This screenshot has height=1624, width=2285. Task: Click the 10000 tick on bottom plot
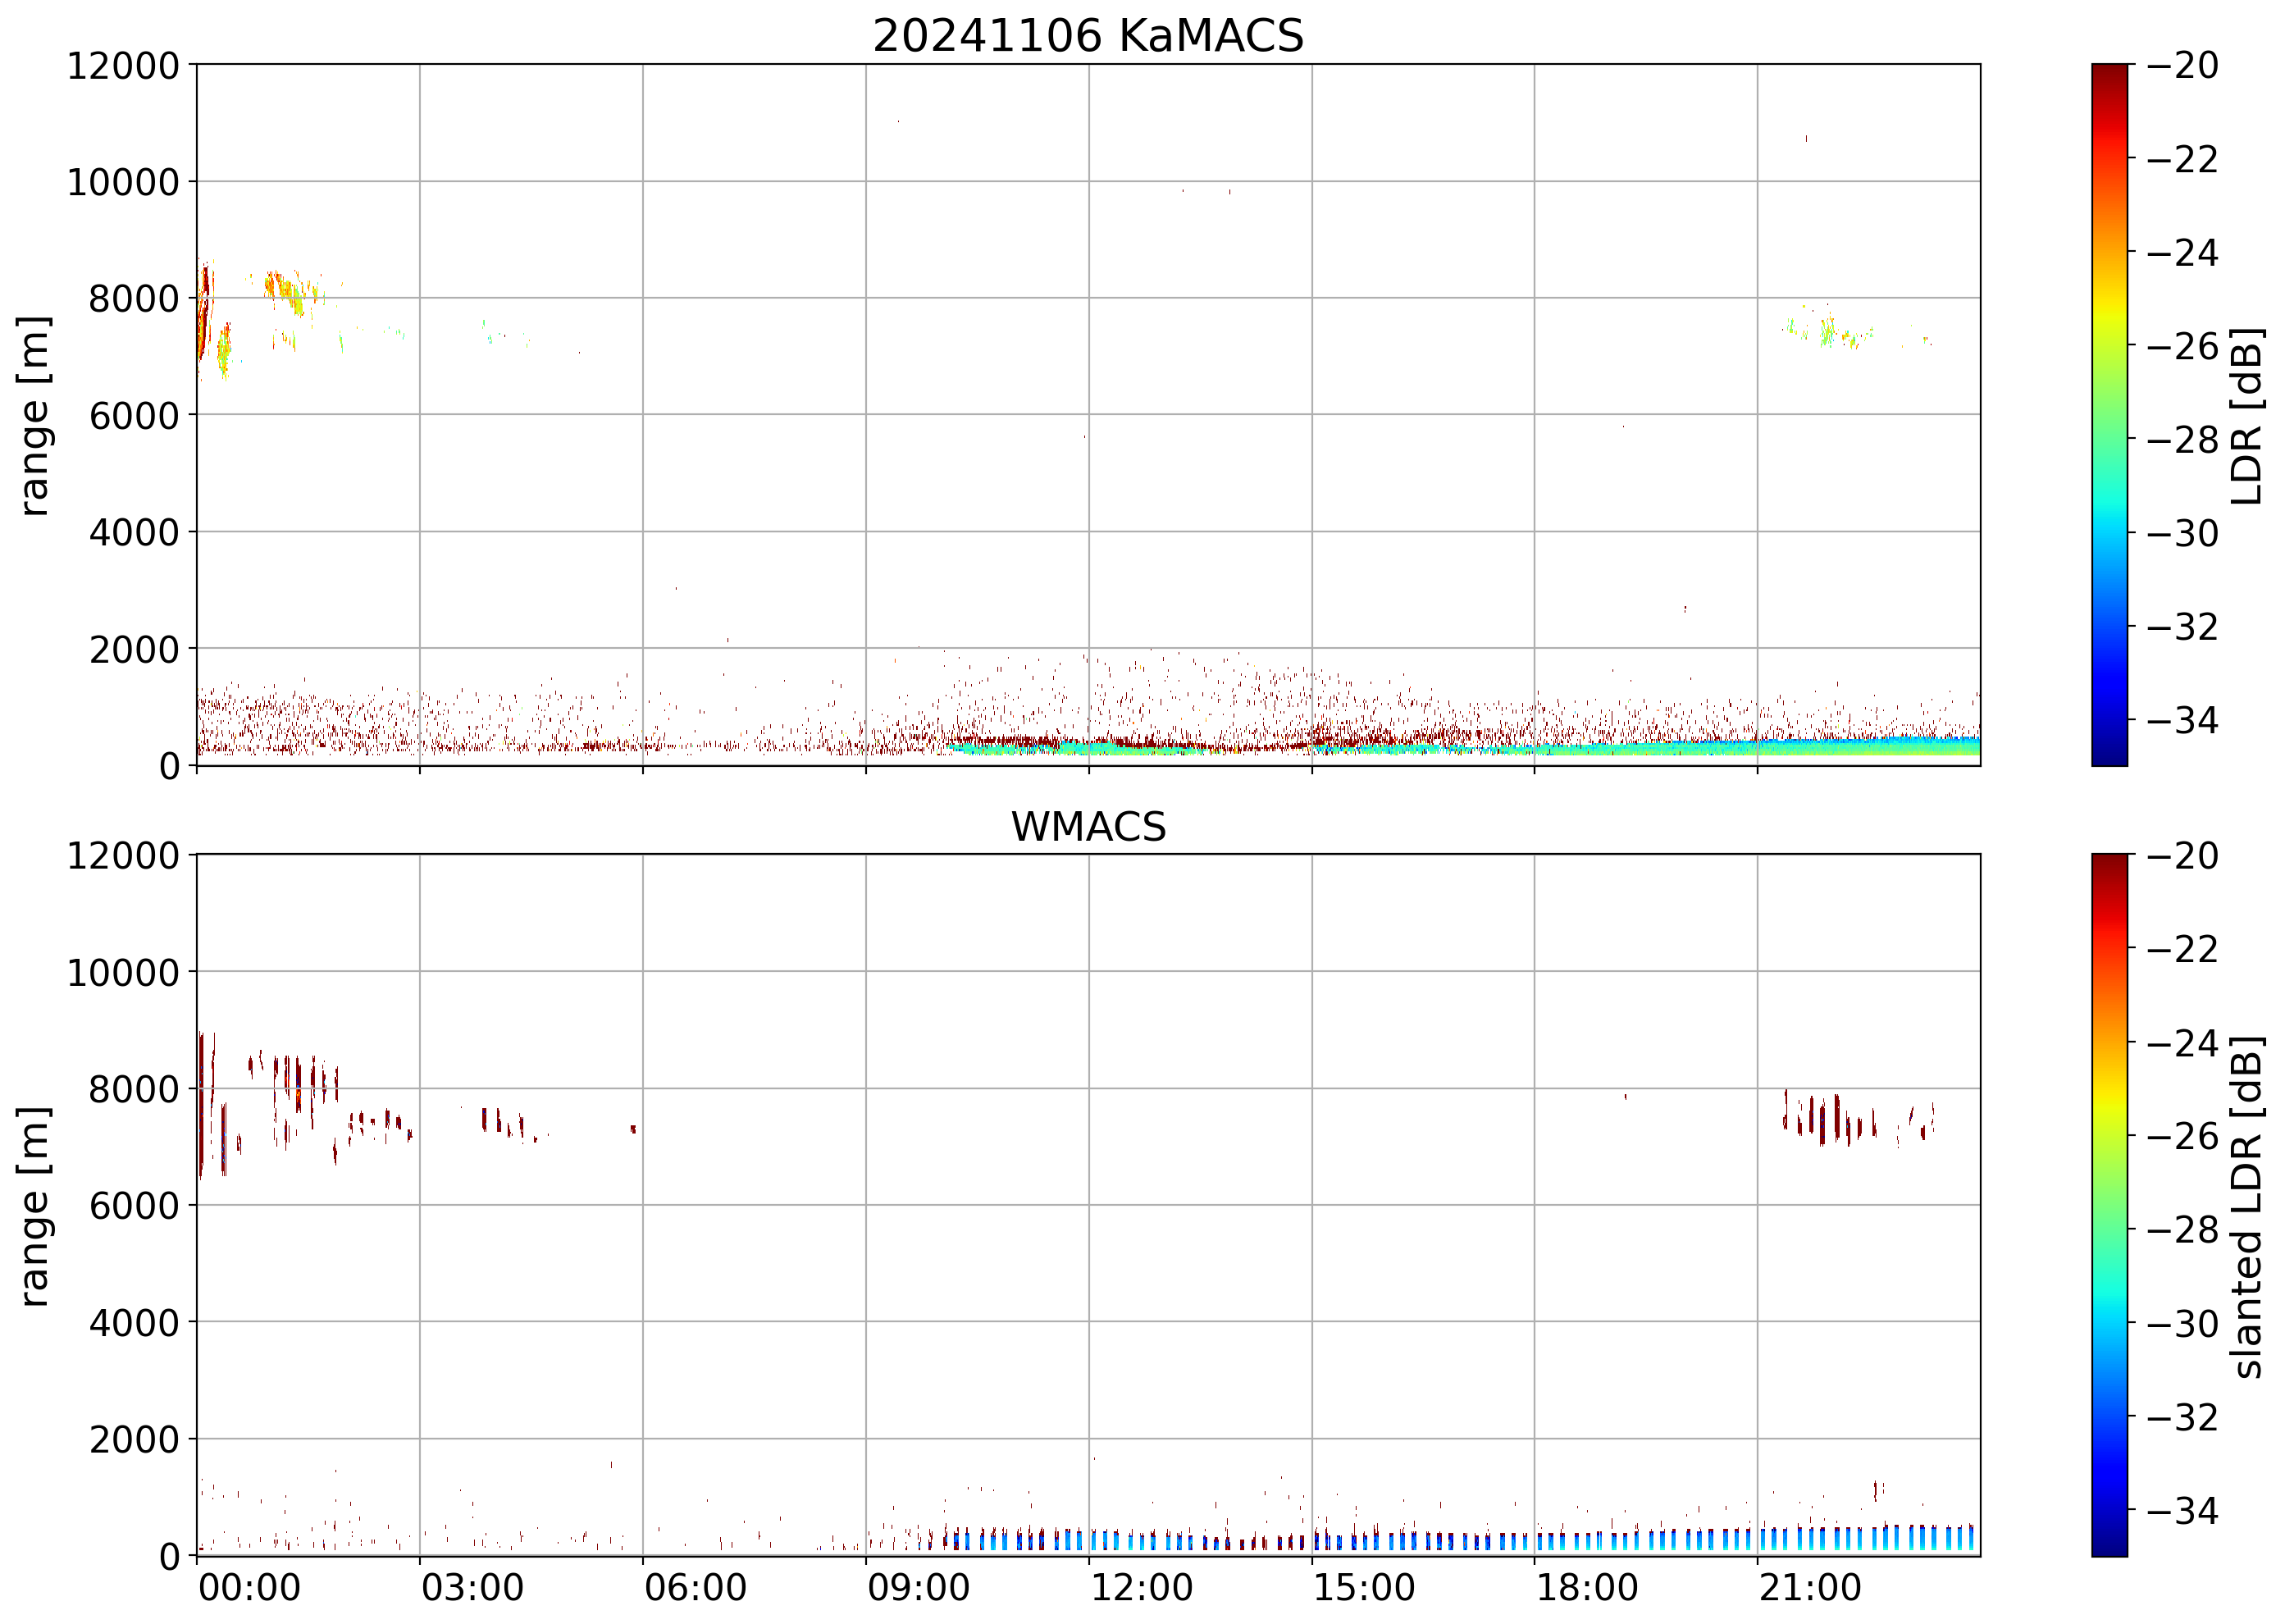(123, 972)
